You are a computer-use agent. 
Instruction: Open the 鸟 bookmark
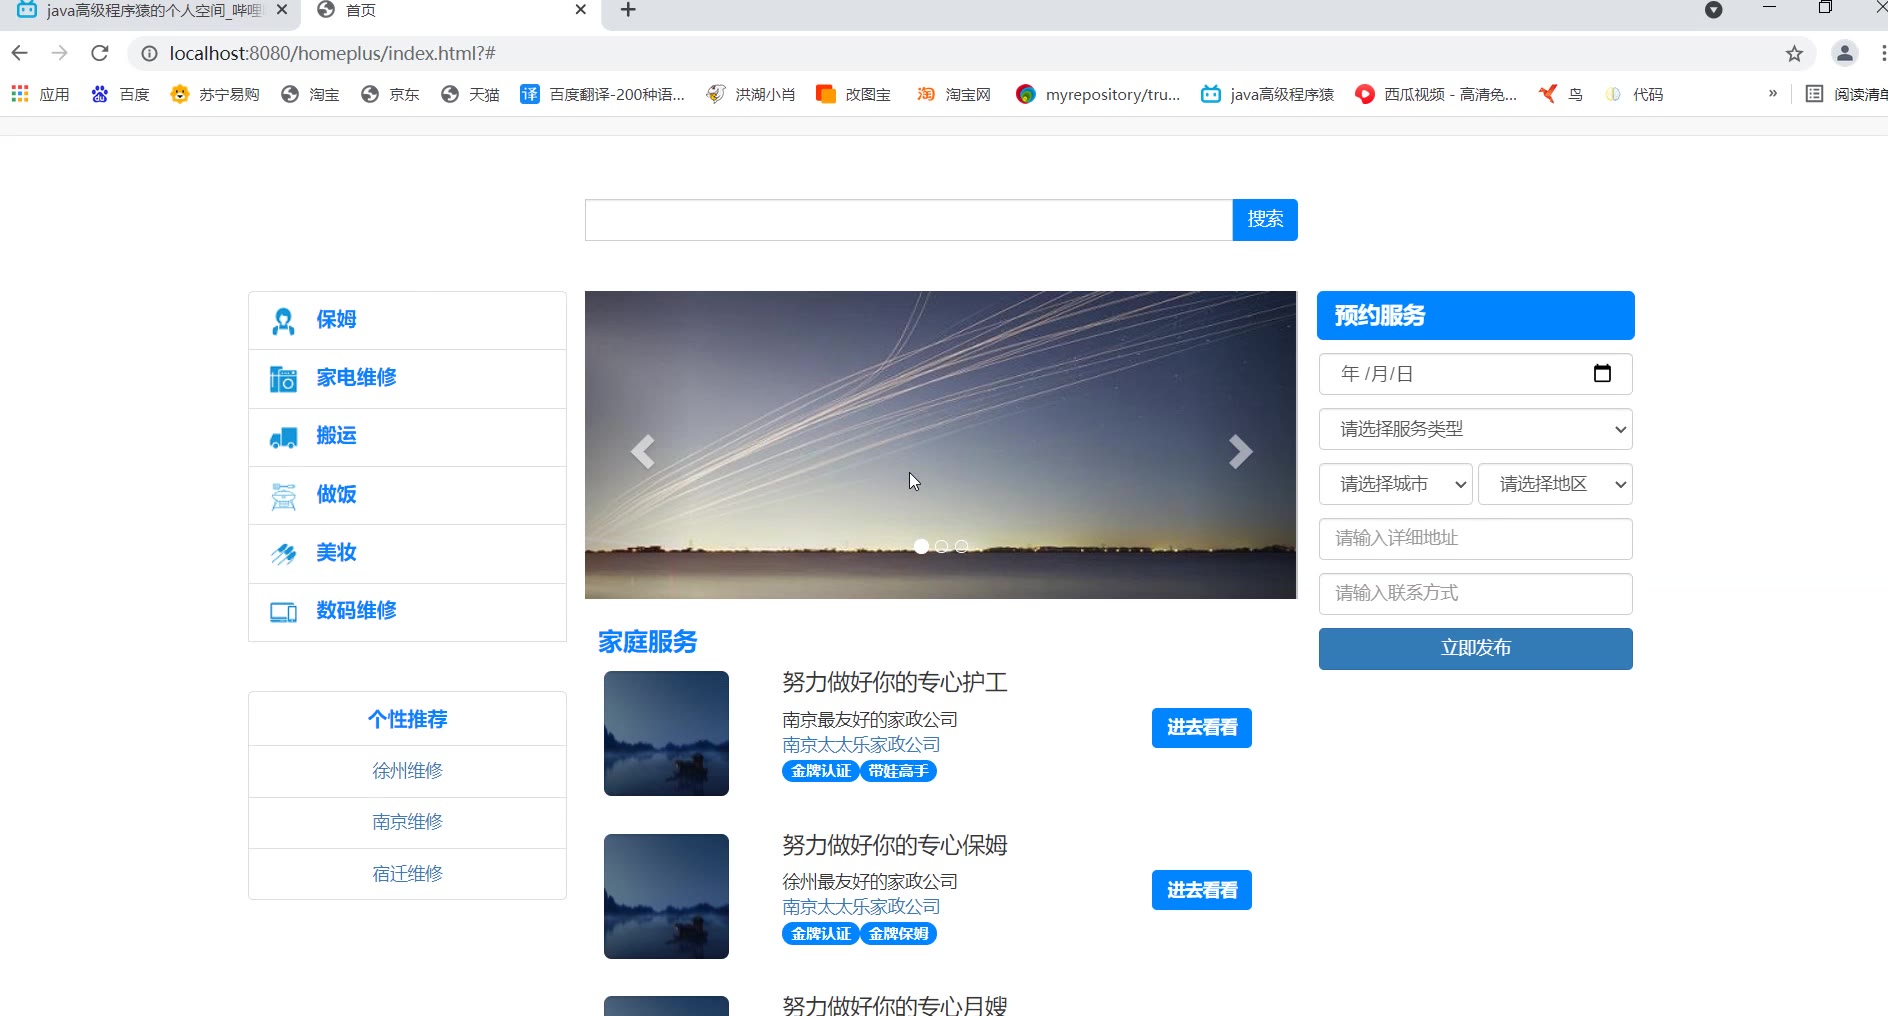1561,94
